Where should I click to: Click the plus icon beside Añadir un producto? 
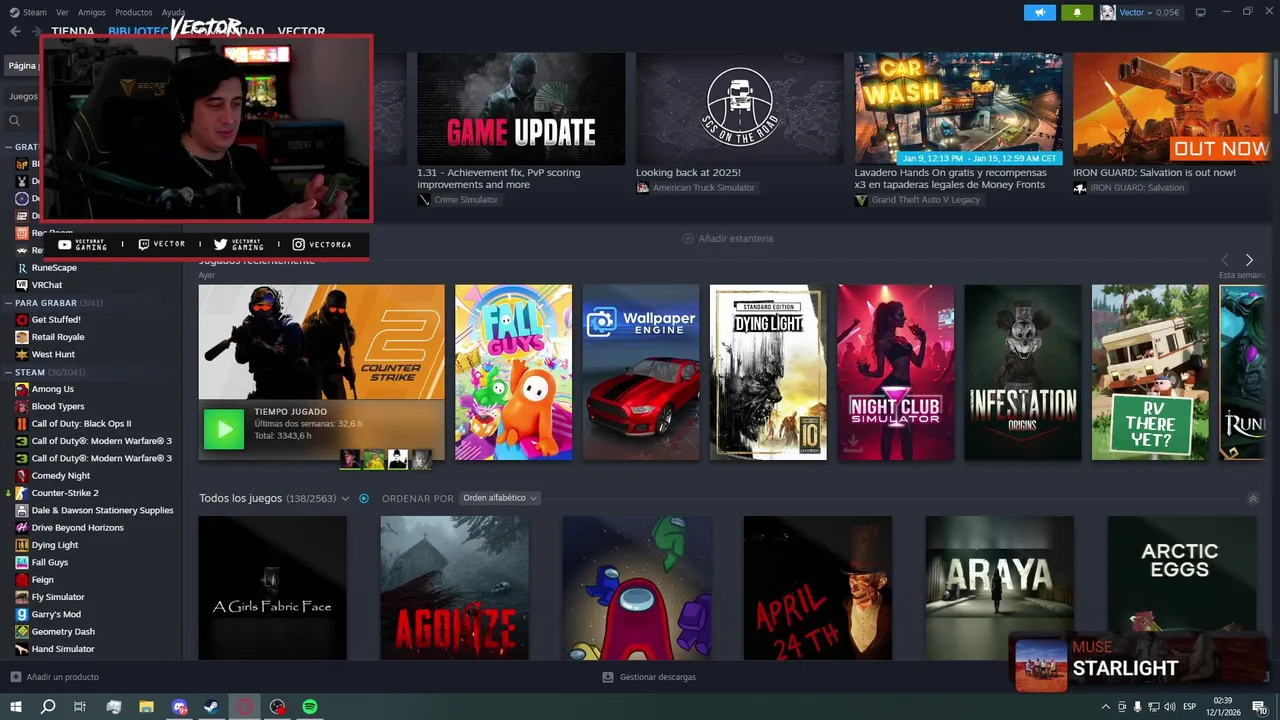coord(16,677)
